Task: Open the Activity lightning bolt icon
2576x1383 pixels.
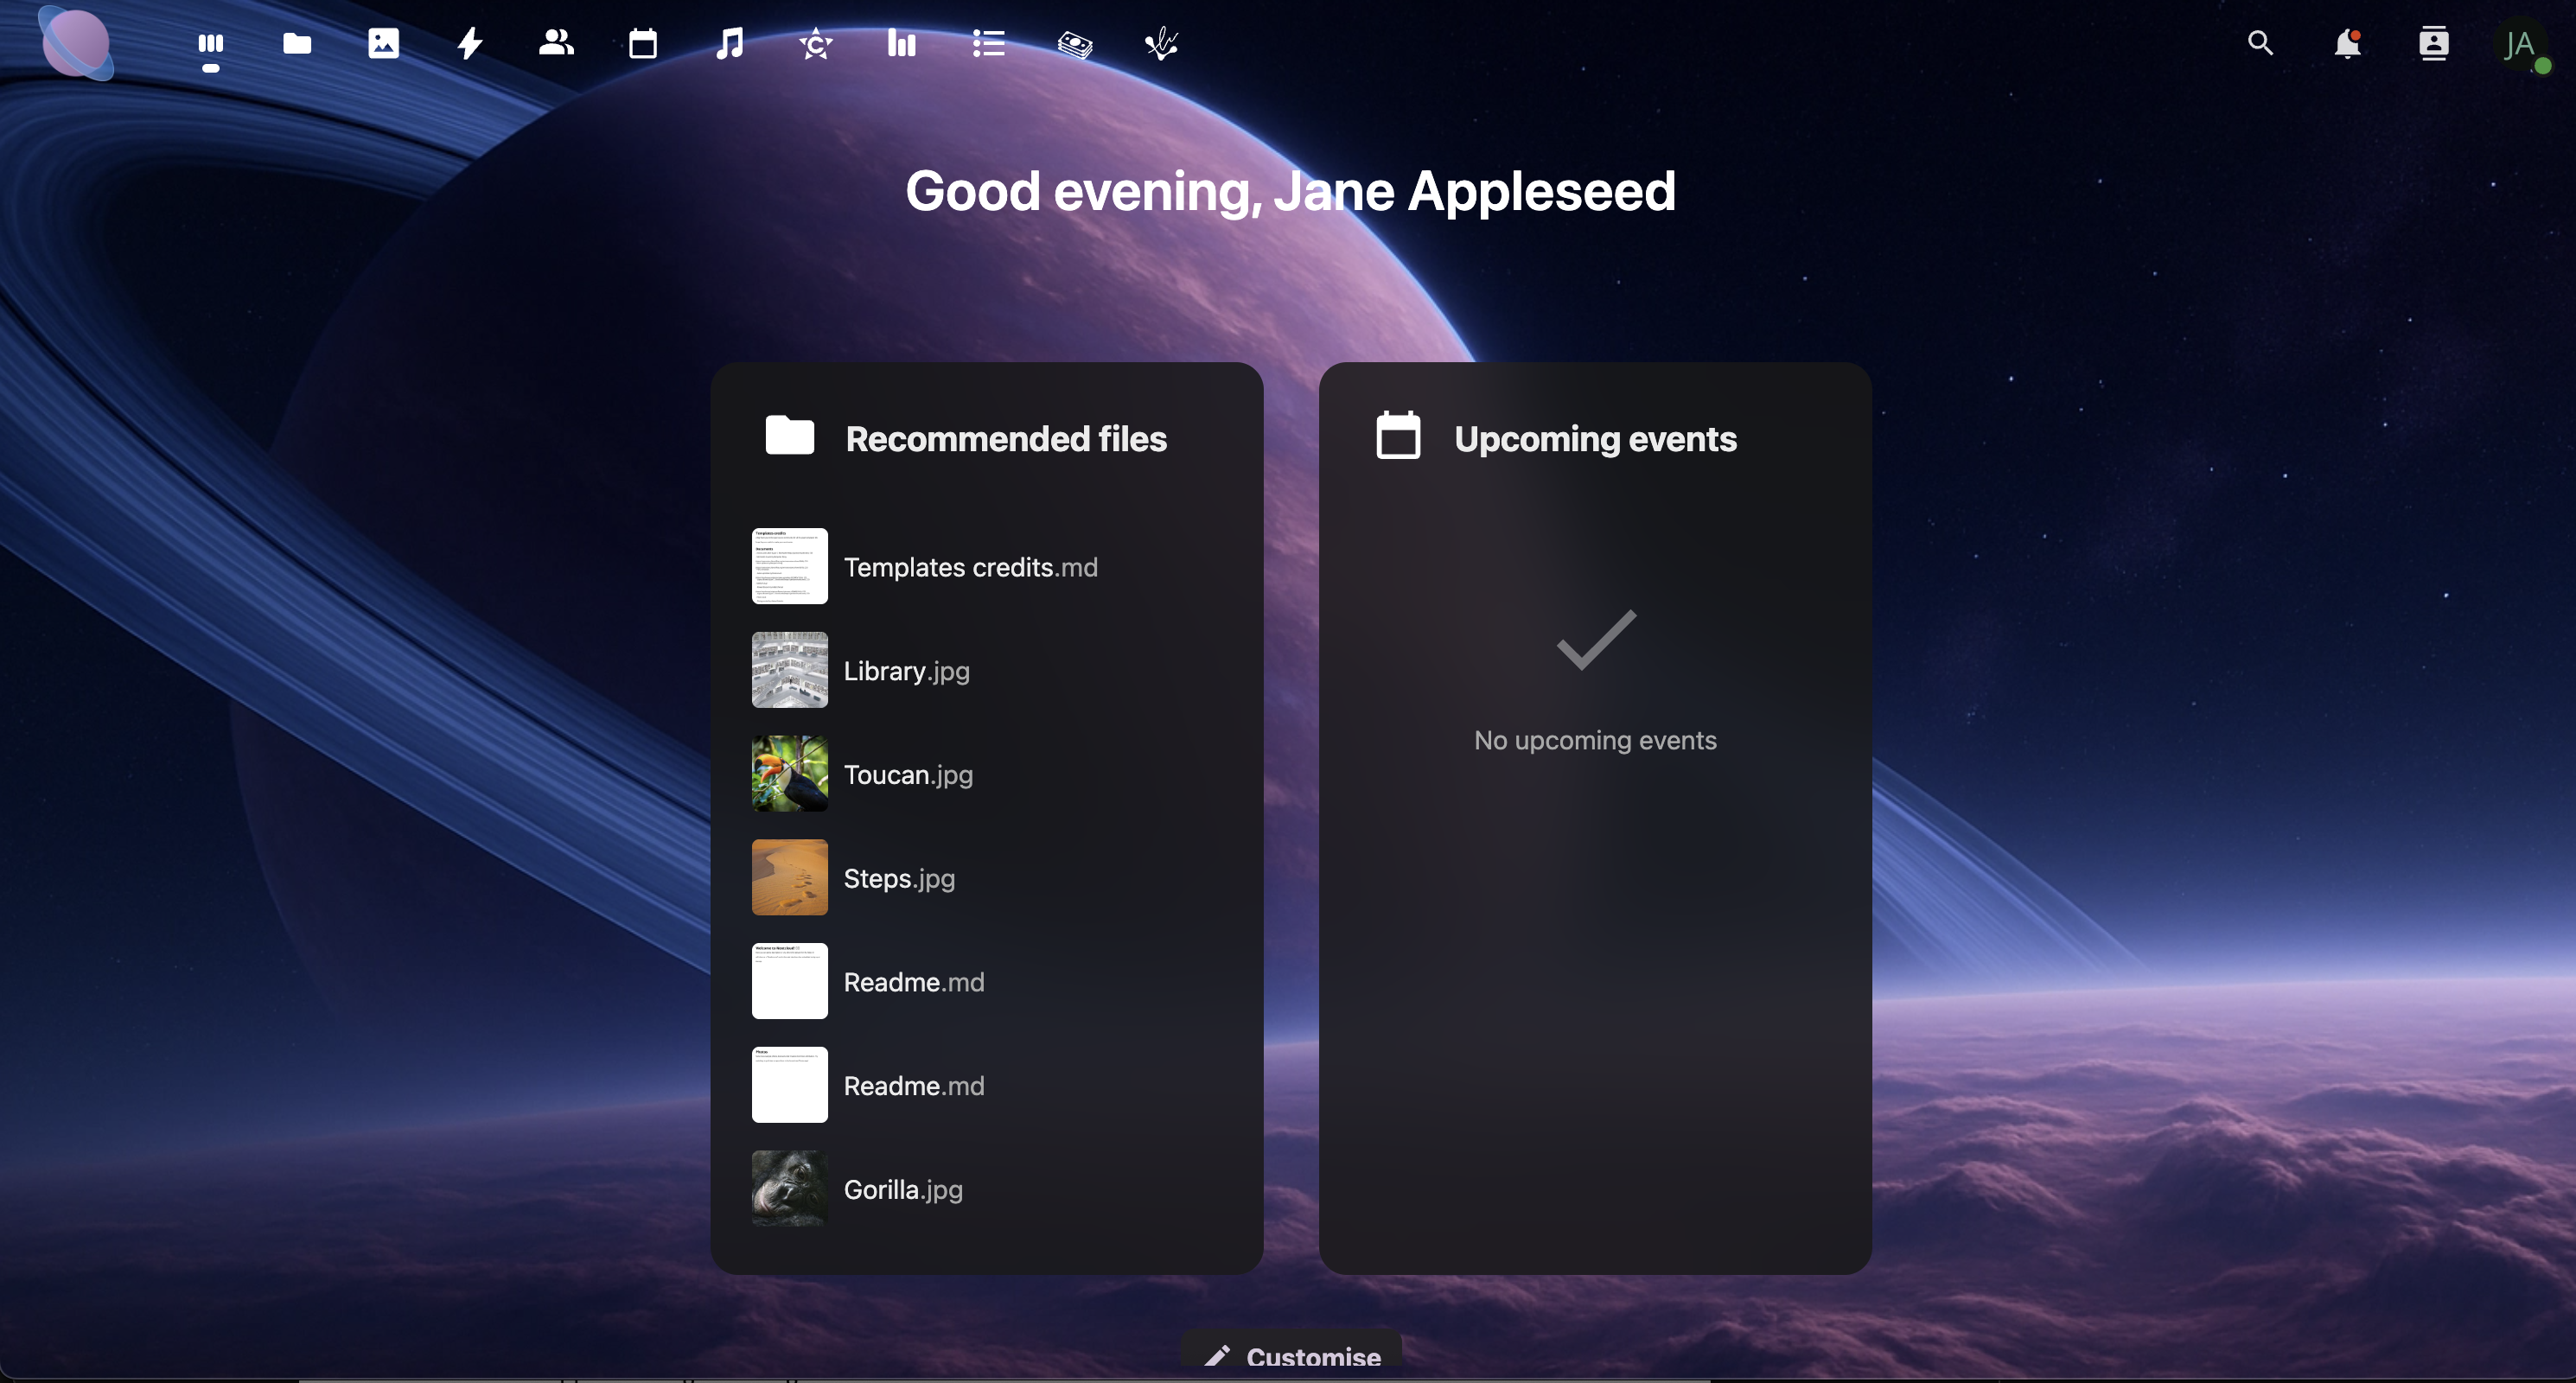Action: click(470, 43)
